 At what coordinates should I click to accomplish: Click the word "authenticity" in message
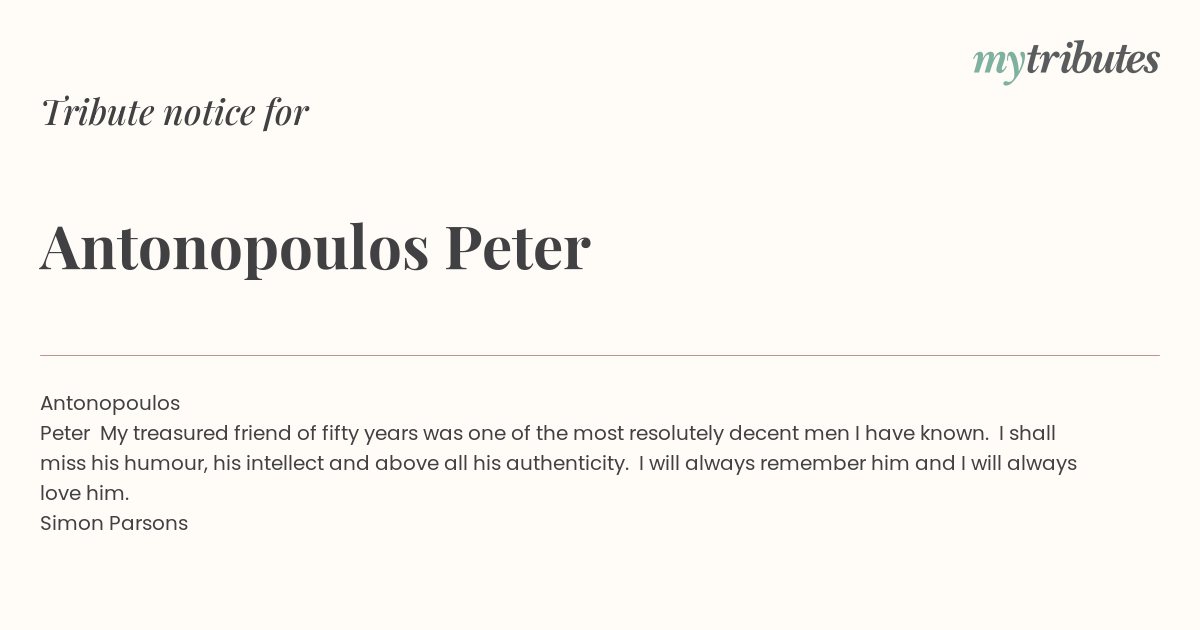click(566, 464)
